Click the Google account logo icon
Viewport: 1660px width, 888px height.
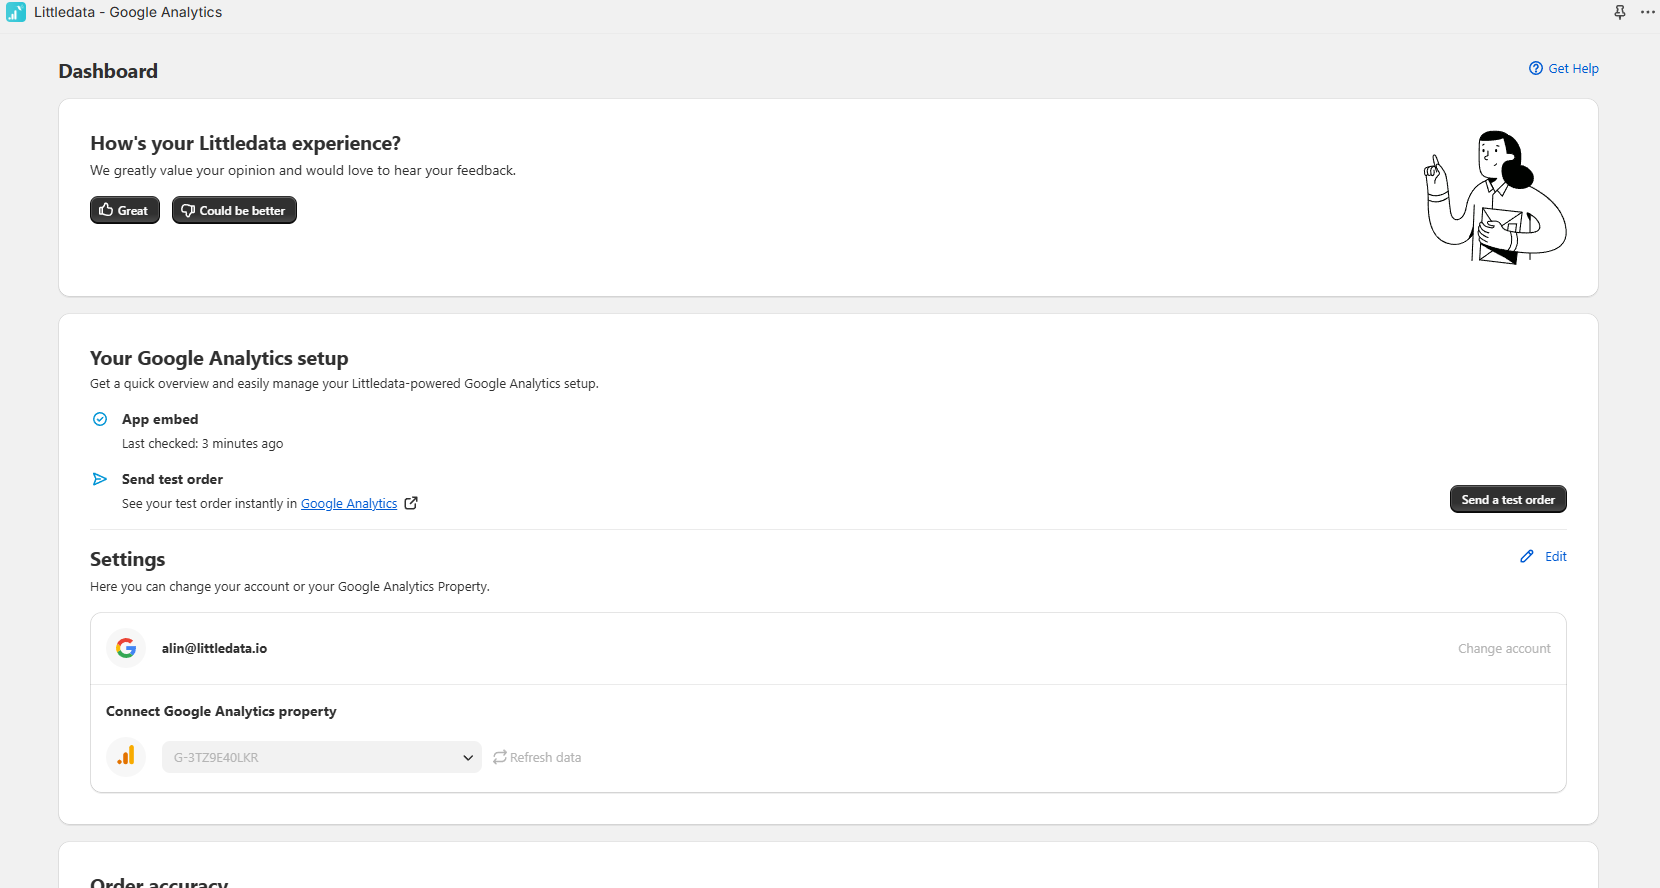[x=126, y=648]
